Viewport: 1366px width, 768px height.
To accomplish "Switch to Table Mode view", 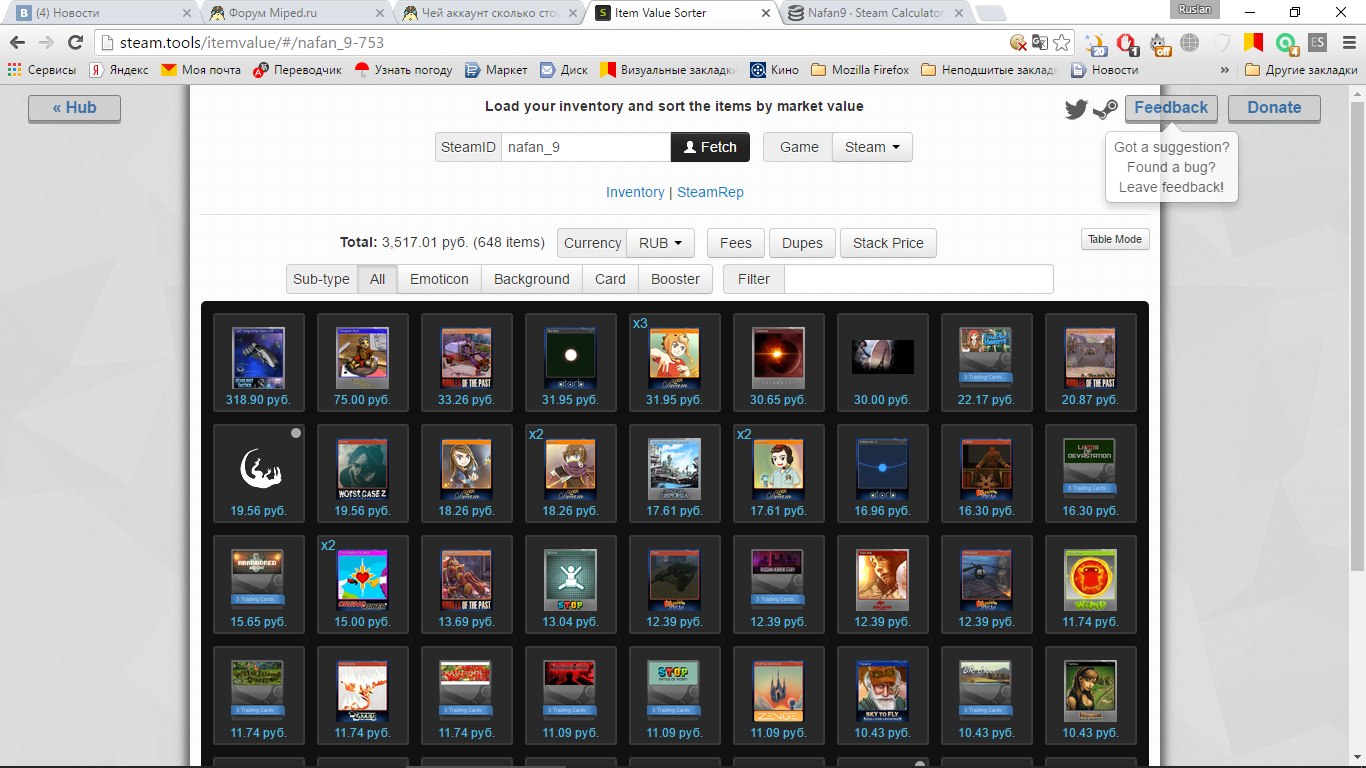I will pos(1115,239).
